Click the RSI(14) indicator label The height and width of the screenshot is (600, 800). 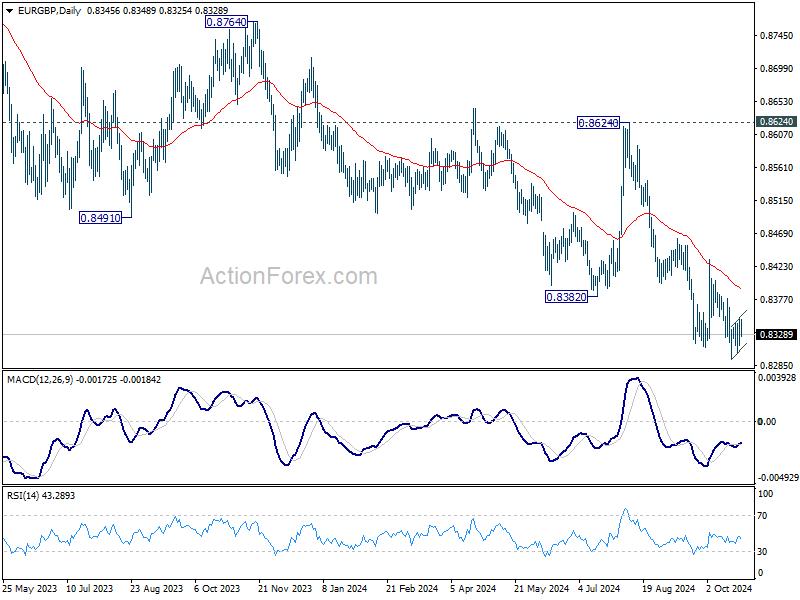21,495
